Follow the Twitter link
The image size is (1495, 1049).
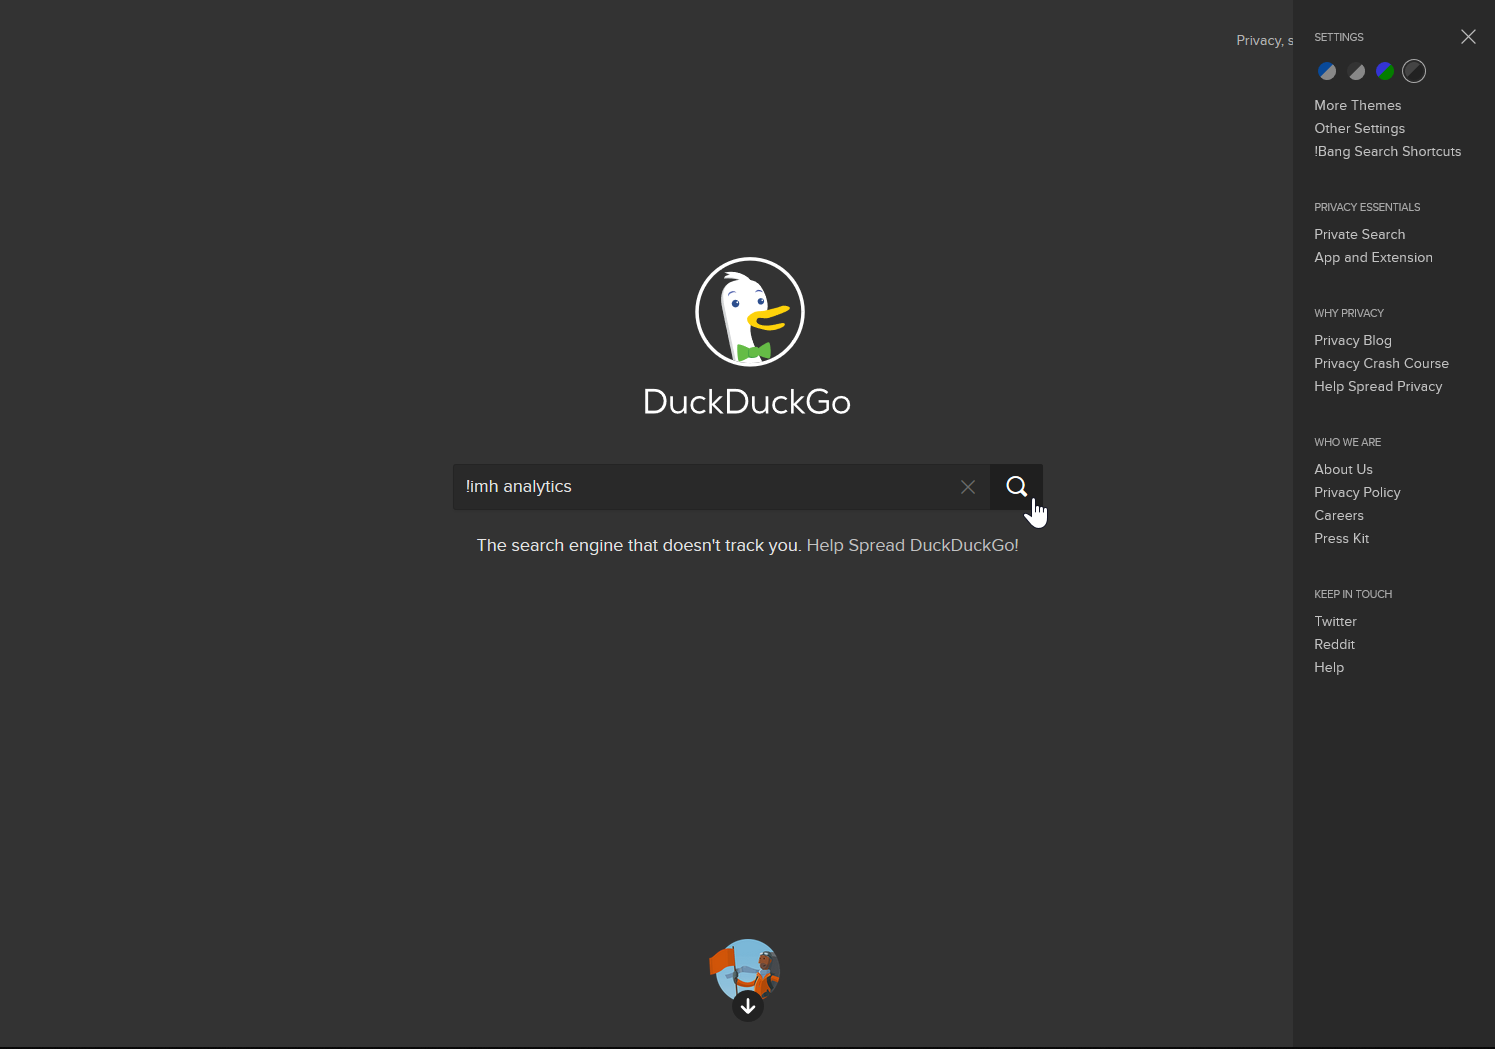pos(1335,621)
